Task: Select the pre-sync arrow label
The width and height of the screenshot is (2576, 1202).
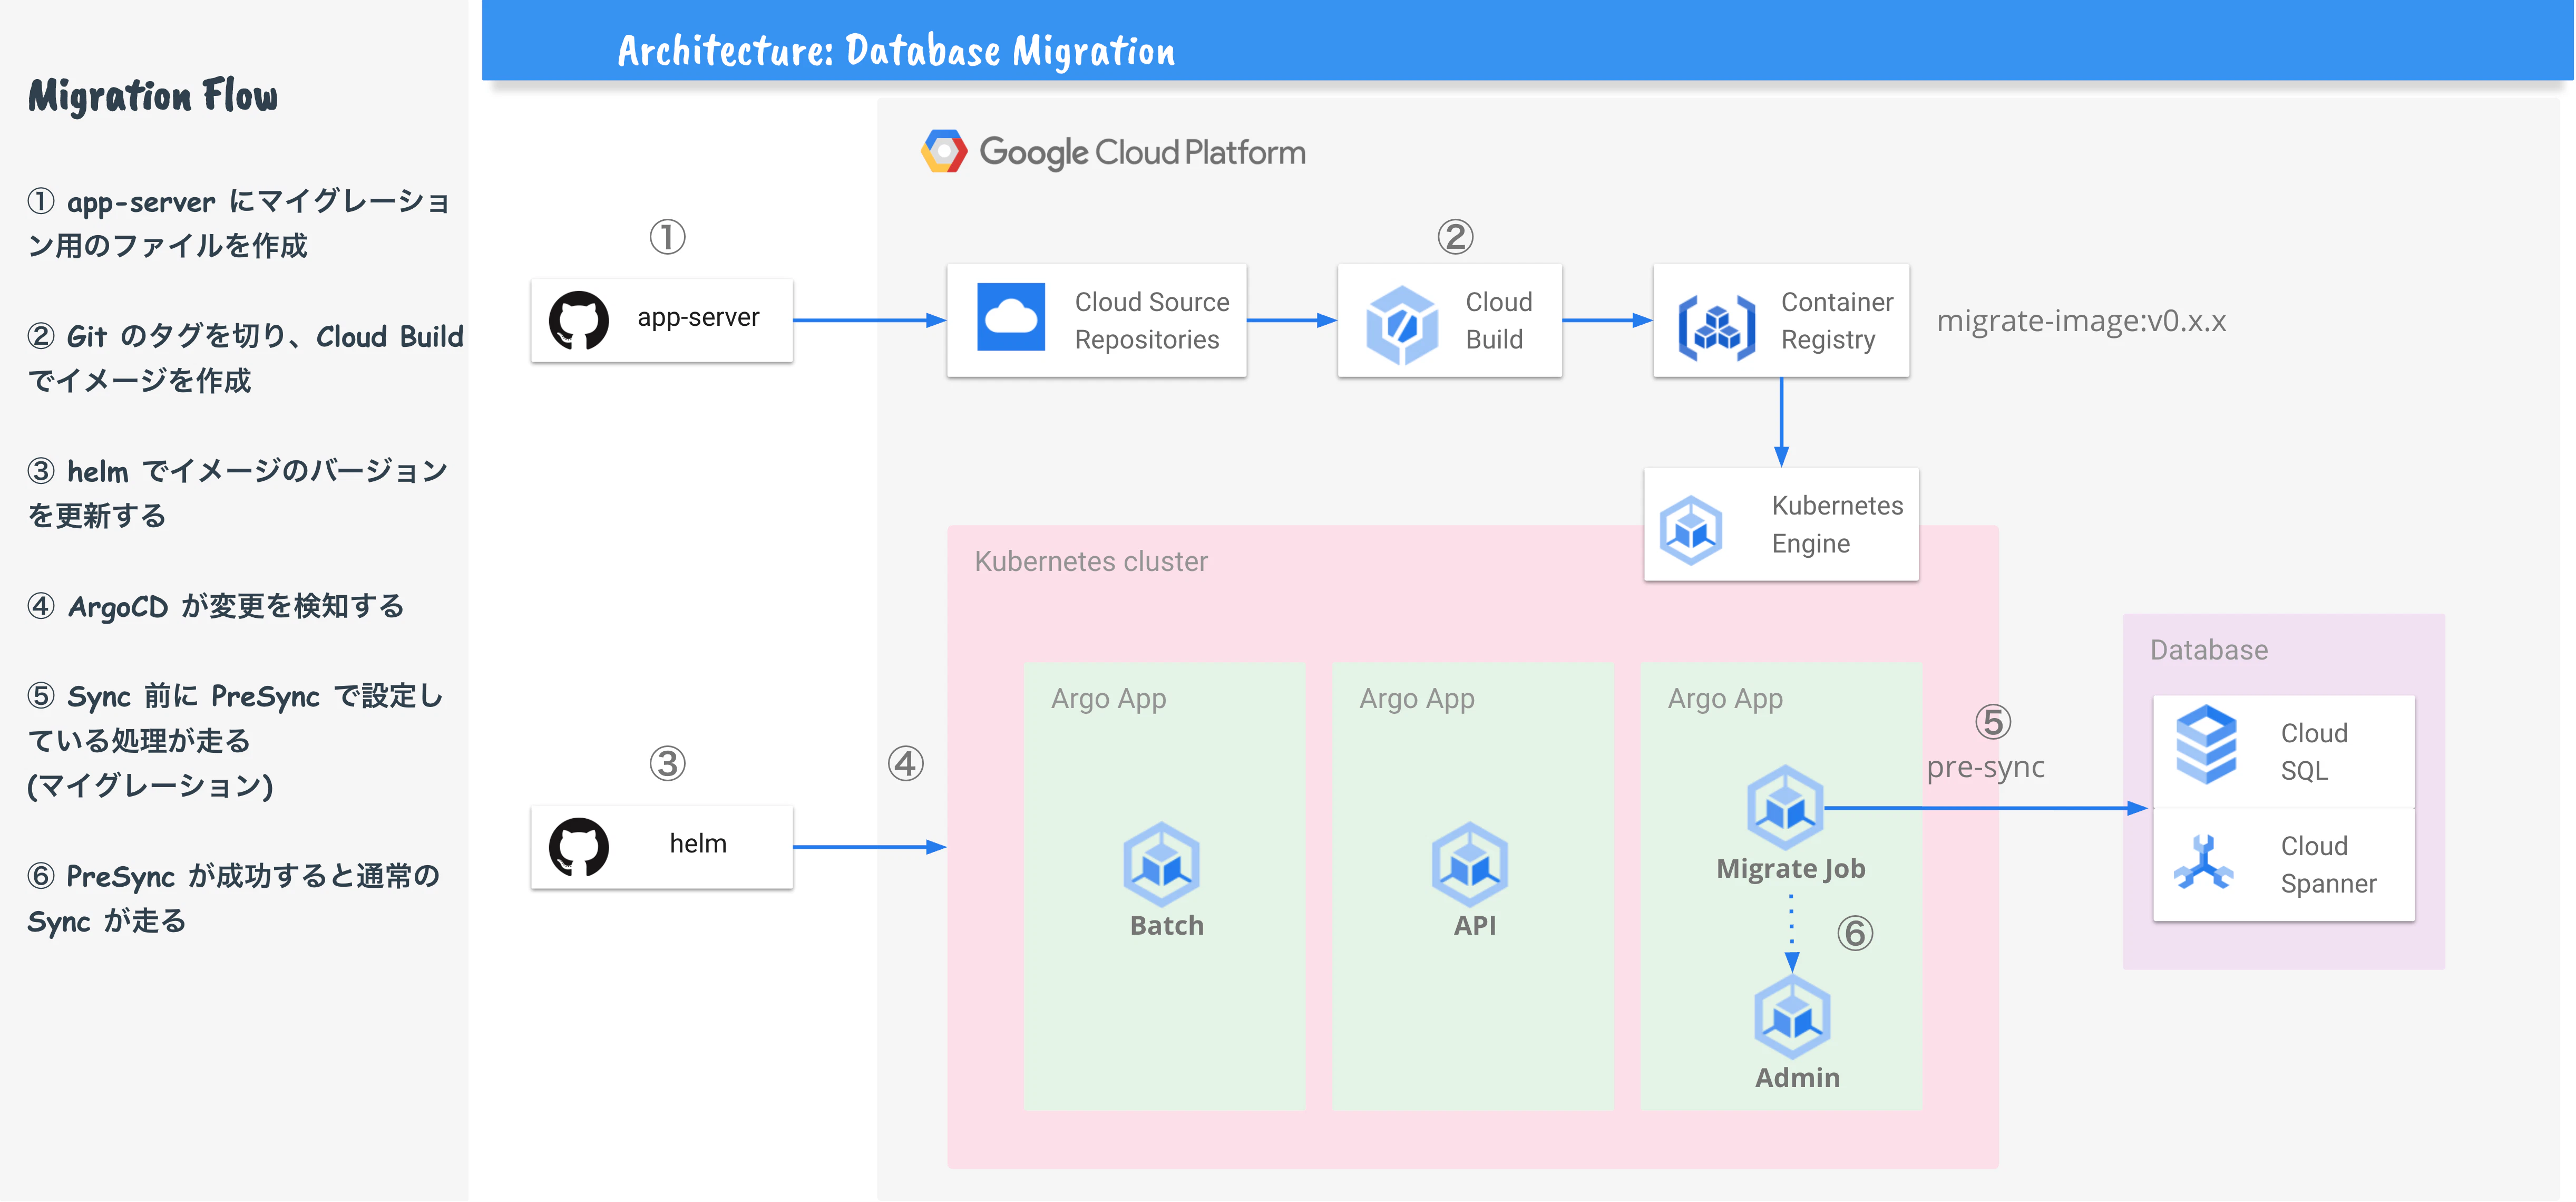Action: click(1985, 767)
